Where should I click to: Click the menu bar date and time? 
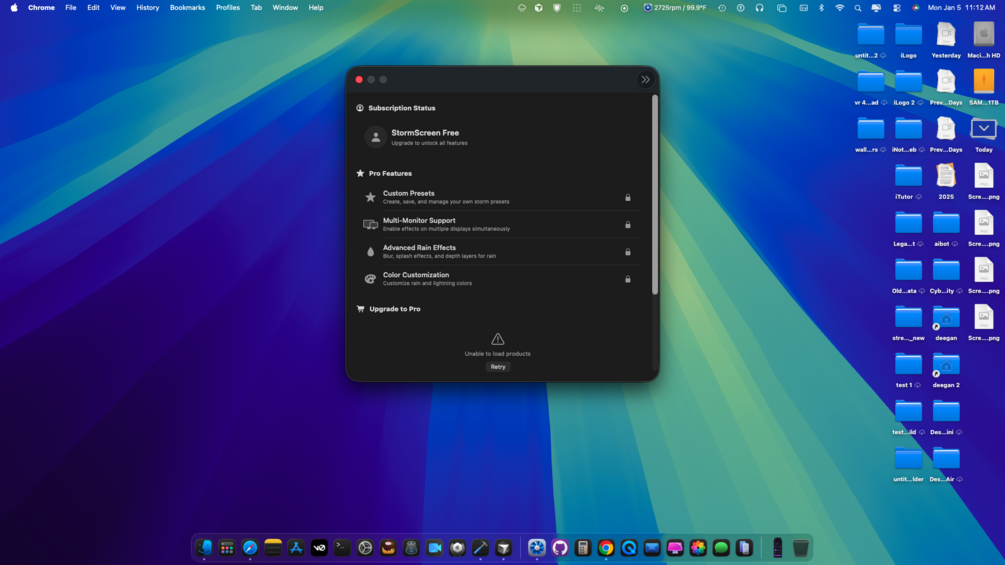(961, 8)
